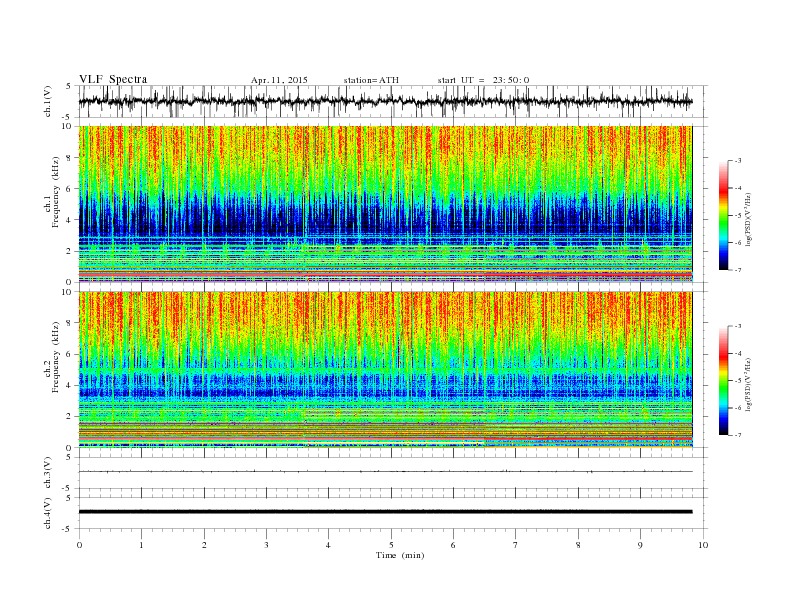
Task: Select the date text "Apr. 11, 2015"
Action: coord(279,80)
